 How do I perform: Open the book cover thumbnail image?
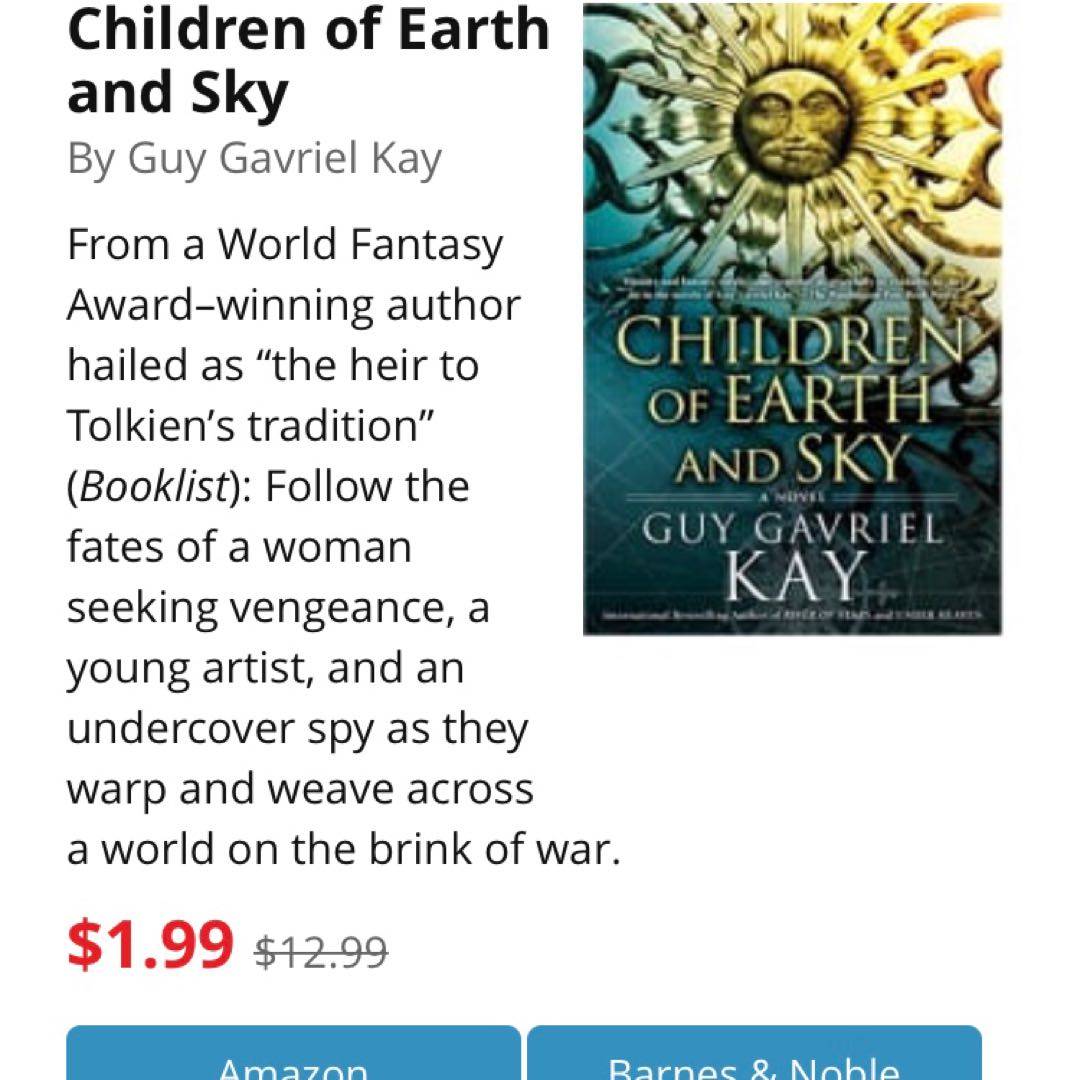coord(792,320)
